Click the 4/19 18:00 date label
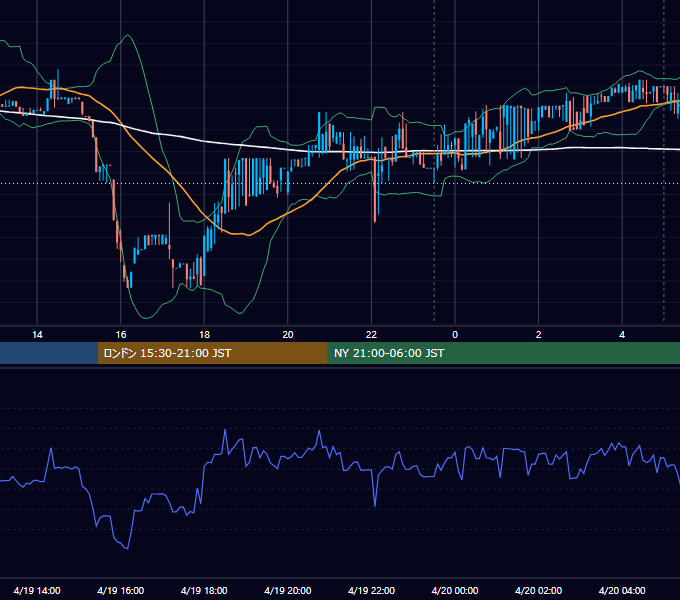680x600 pixels. [204, 590]
